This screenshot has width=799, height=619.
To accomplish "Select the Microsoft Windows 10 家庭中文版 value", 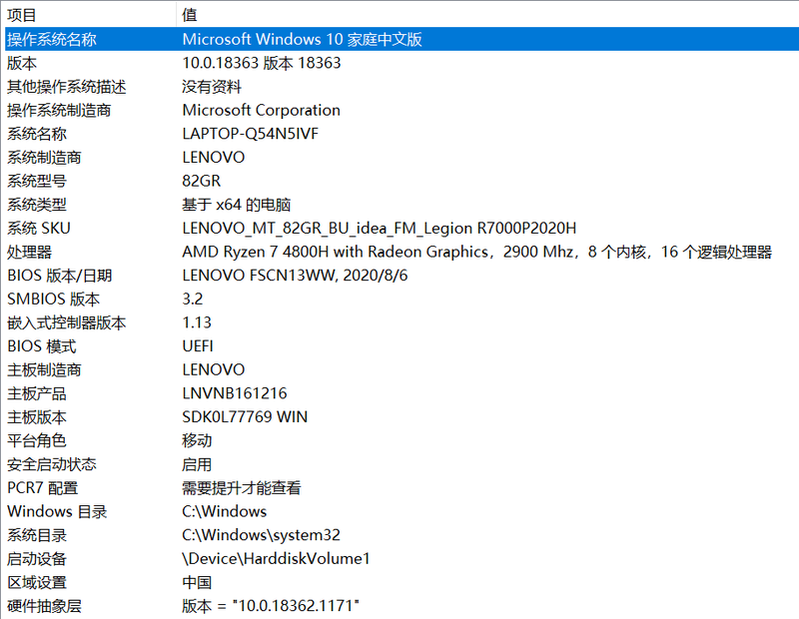I will tap(302, 39).
